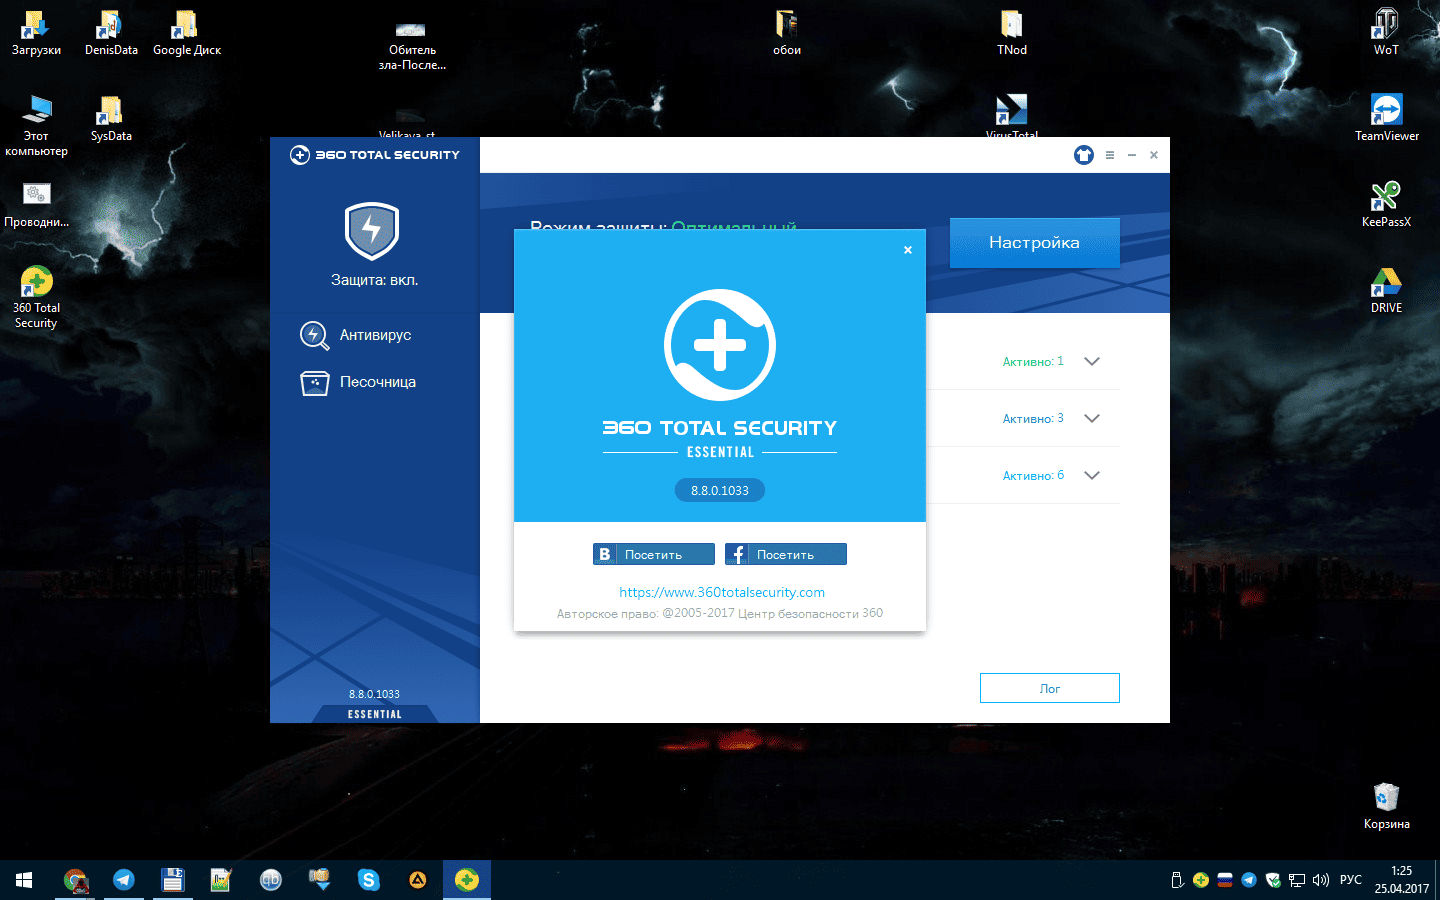Screen dimensions: 1440x900
Task: Switch the РУС input language indicator
Action: click(x=1351, y=880)
